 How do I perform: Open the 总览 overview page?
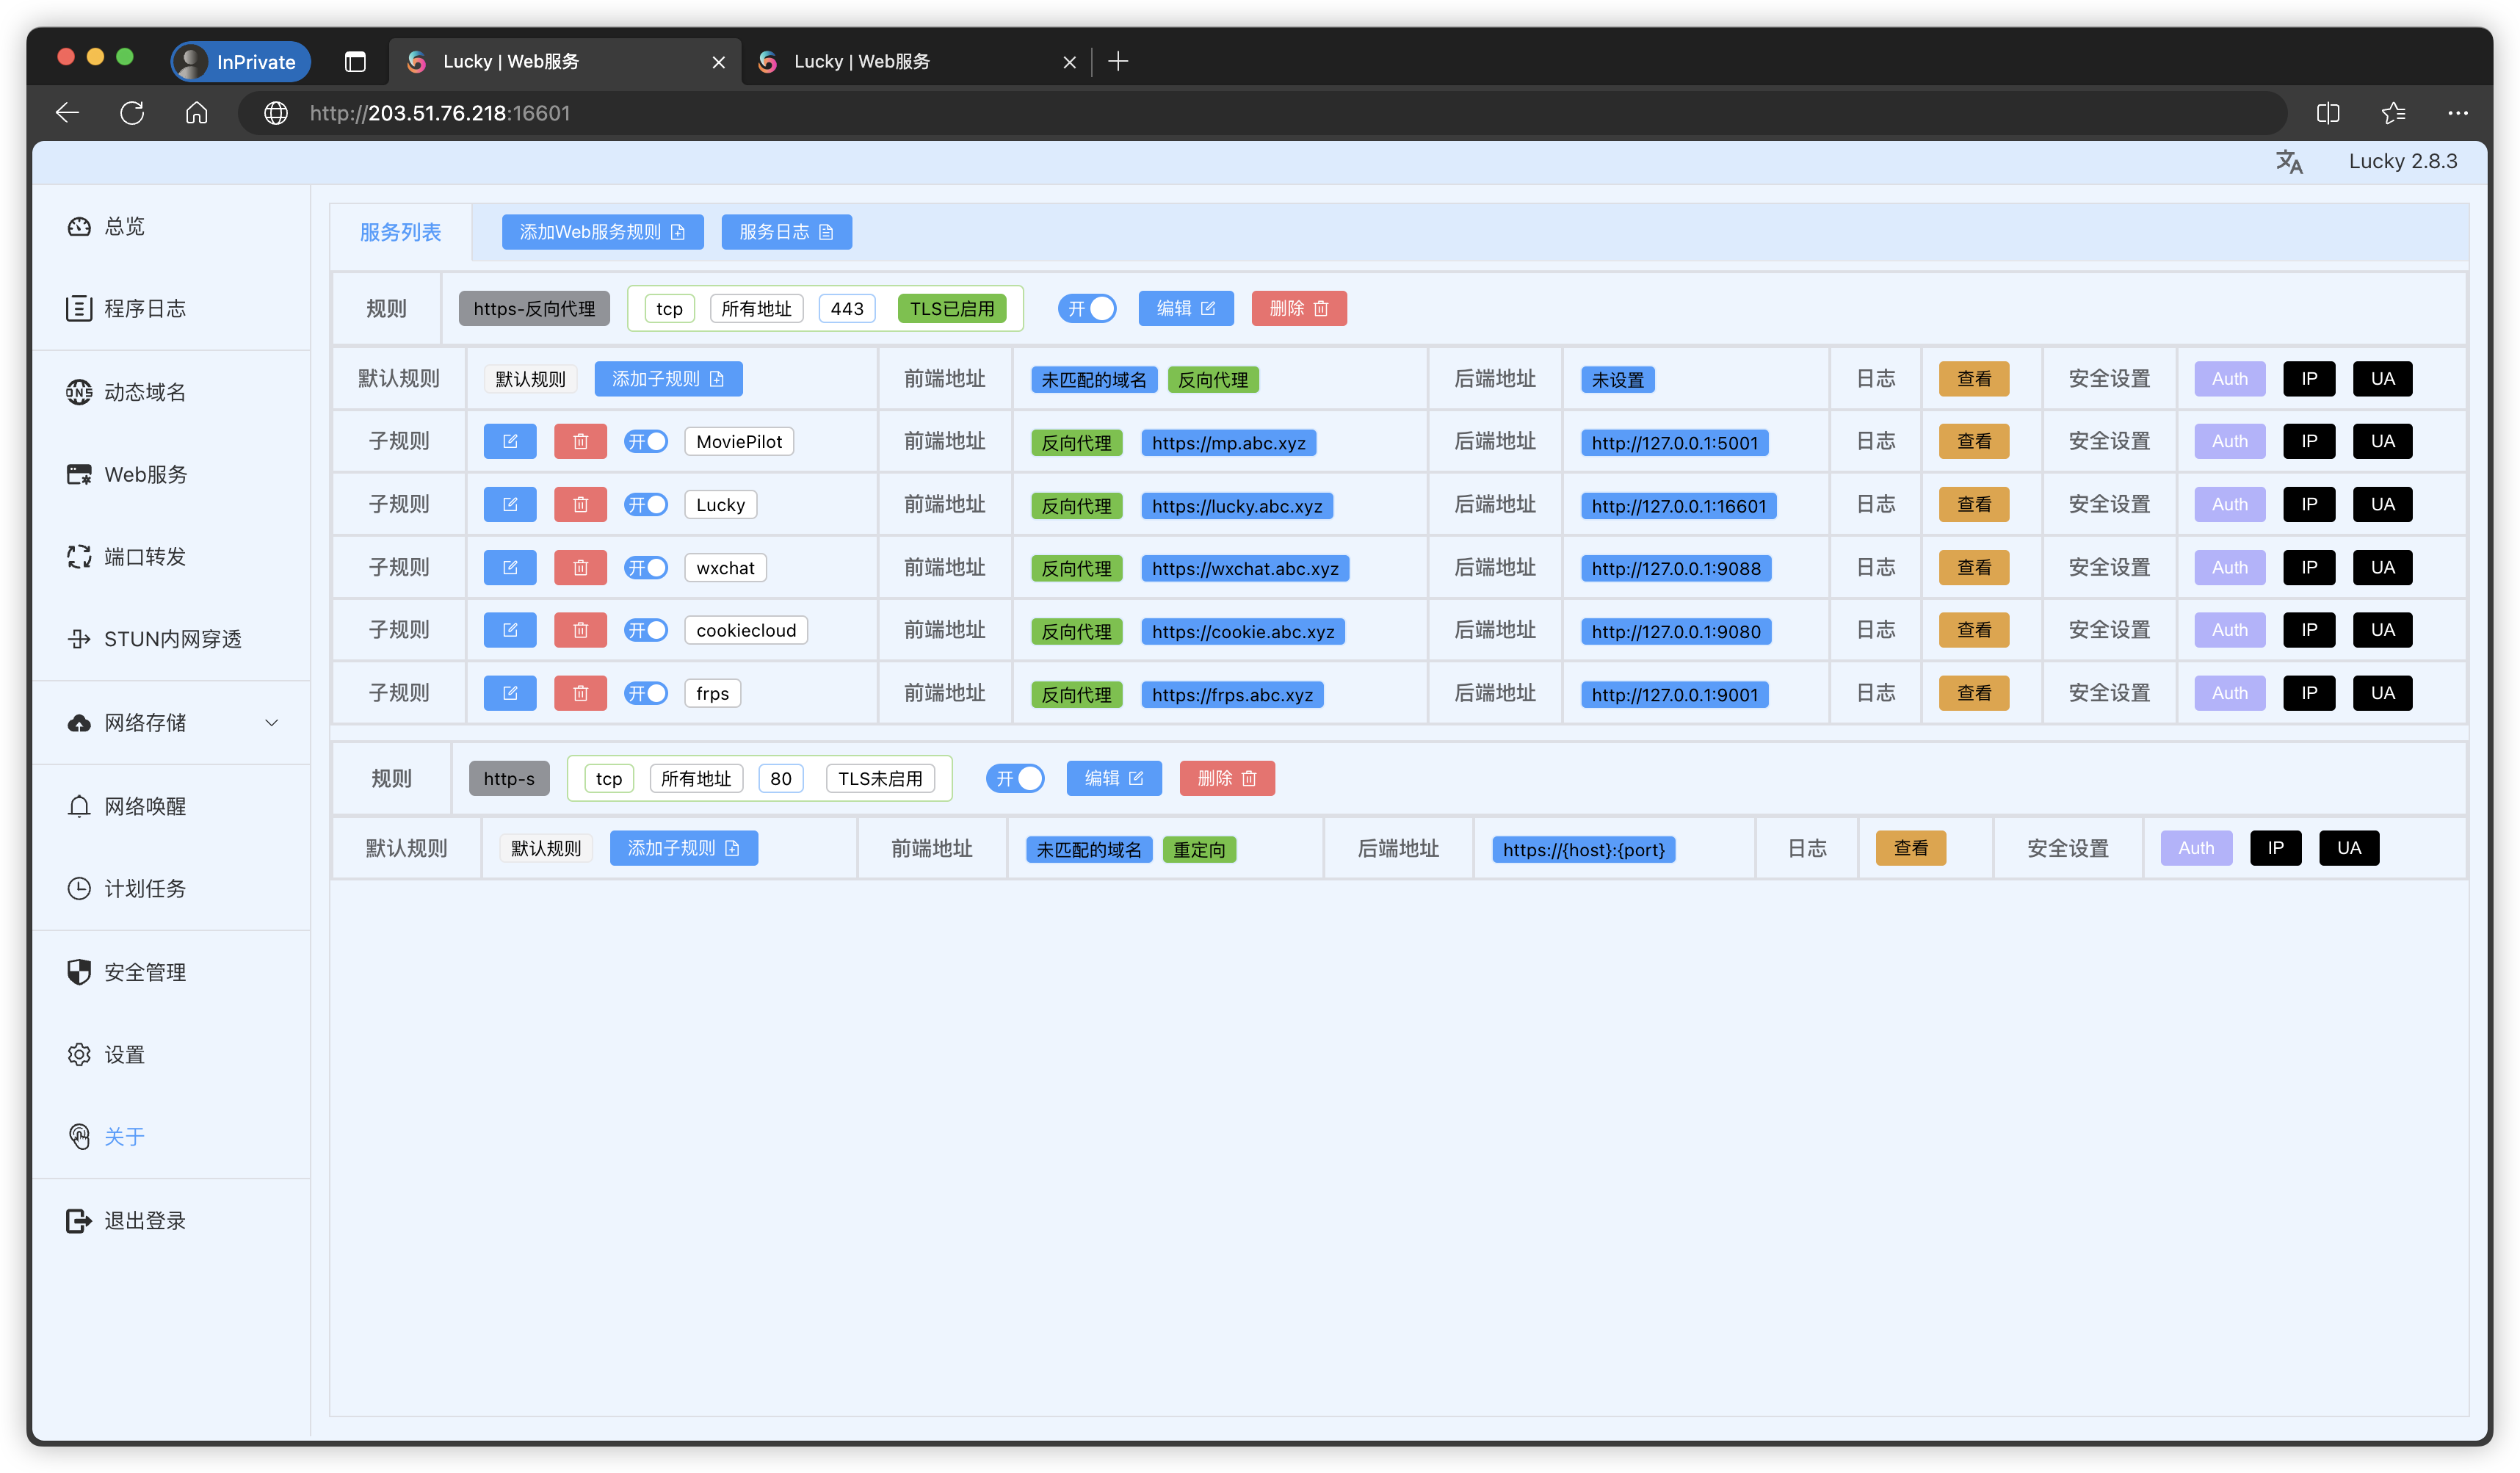pyautogui.click(x=106, y=227)
